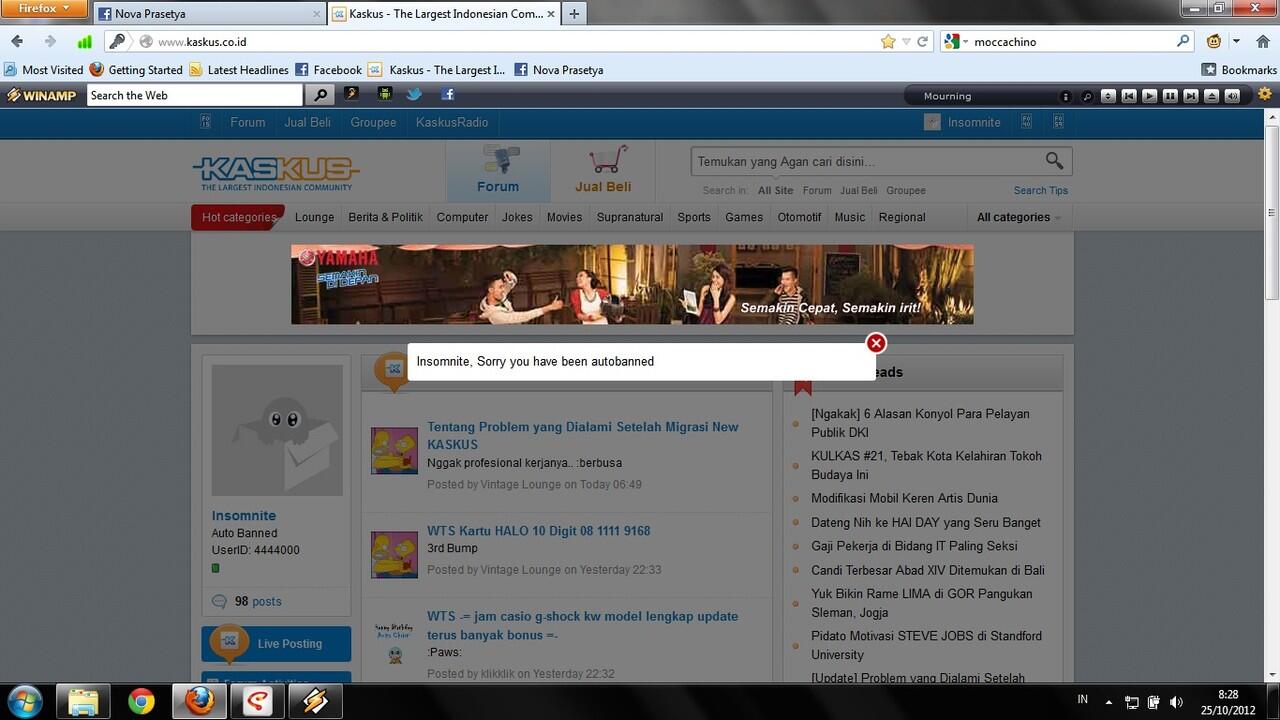Skip to next track in Winamp
The width and height of the screenshot is (1280, 720).
click(x=1191, y=96)
